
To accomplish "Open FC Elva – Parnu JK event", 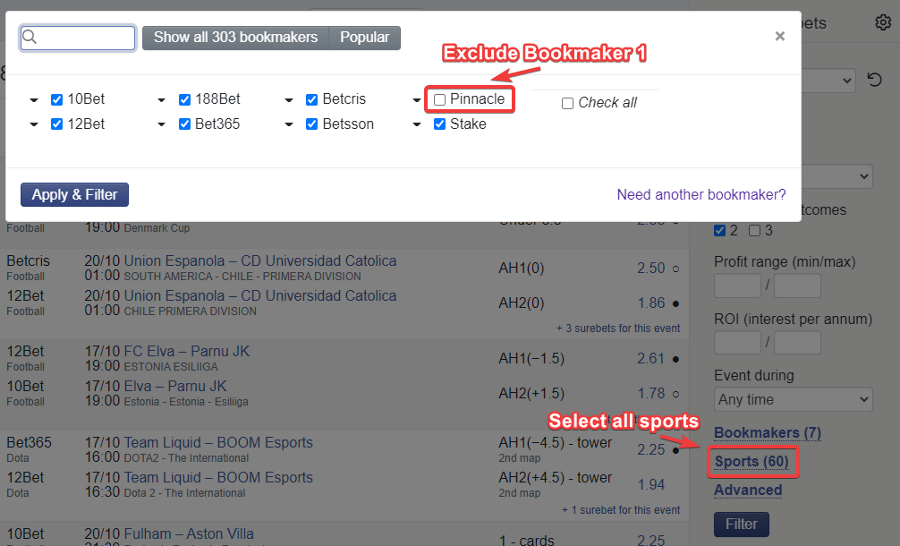I will [x=187, y=351].
